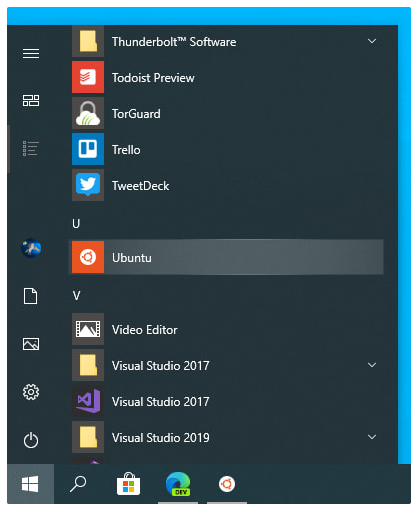Switch to the pinned tiles view icon

pyautogui.click(x=31, y=100)
